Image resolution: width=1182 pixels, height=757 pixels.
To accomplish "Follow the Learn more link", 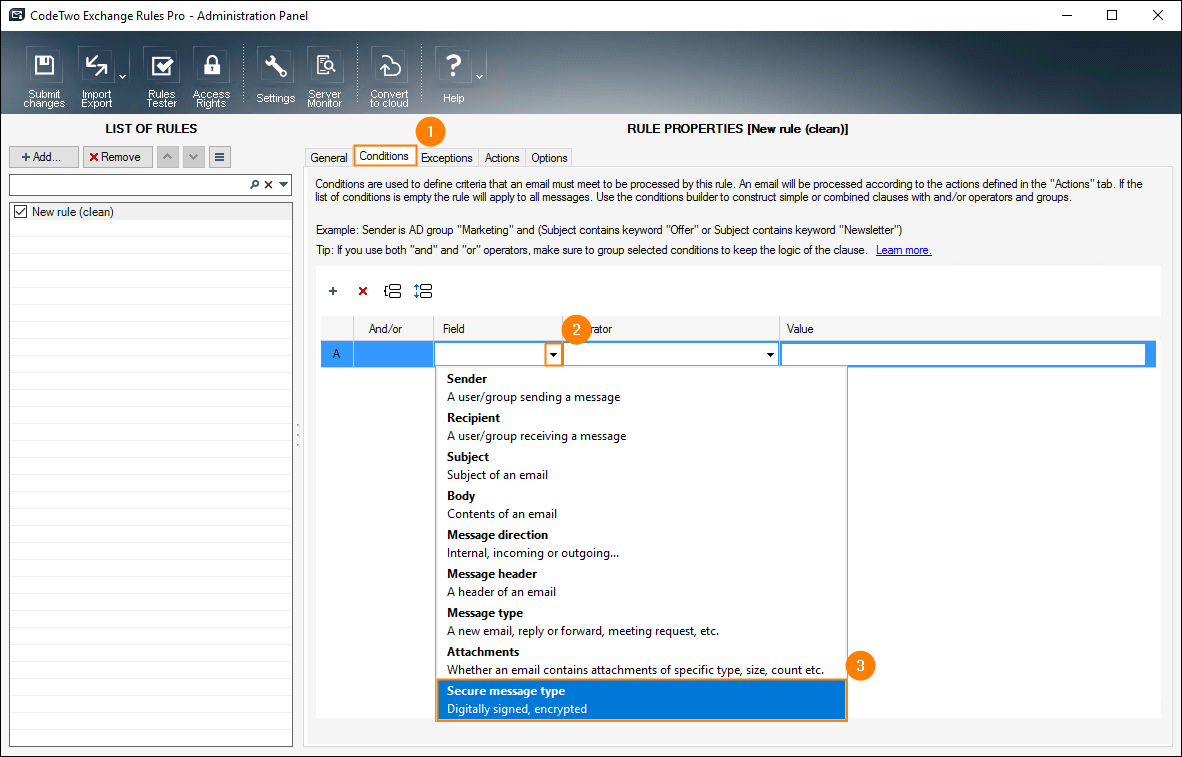I will coord(903,250).
